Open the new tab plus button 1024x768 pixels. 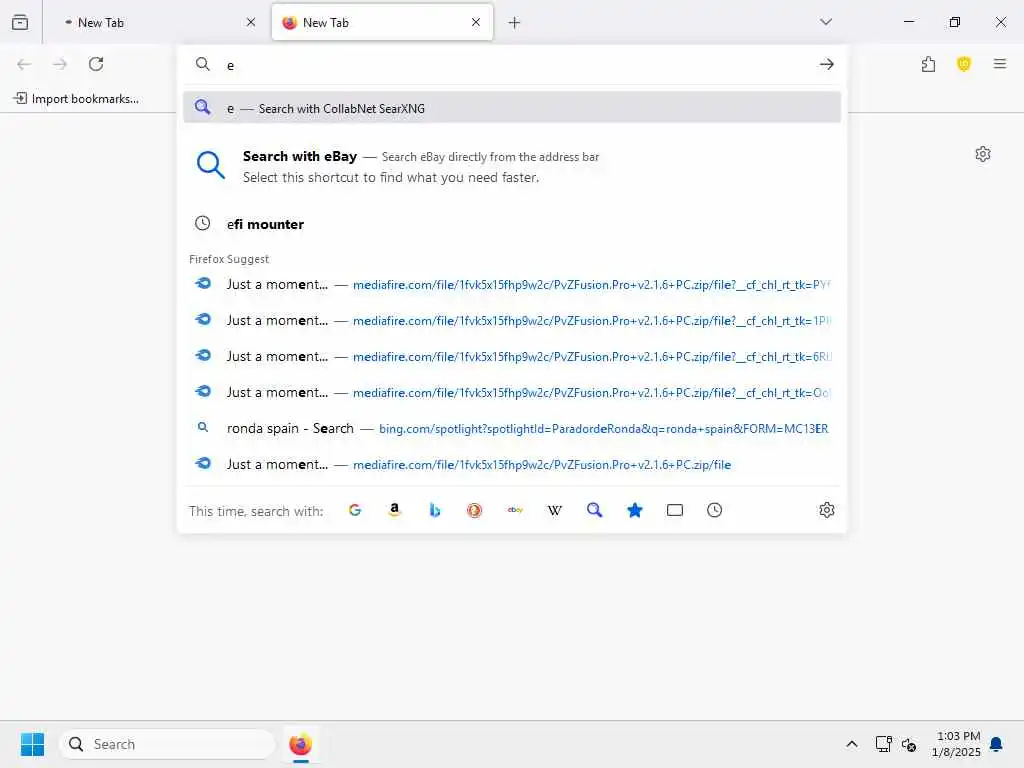(x=514, y=23)
